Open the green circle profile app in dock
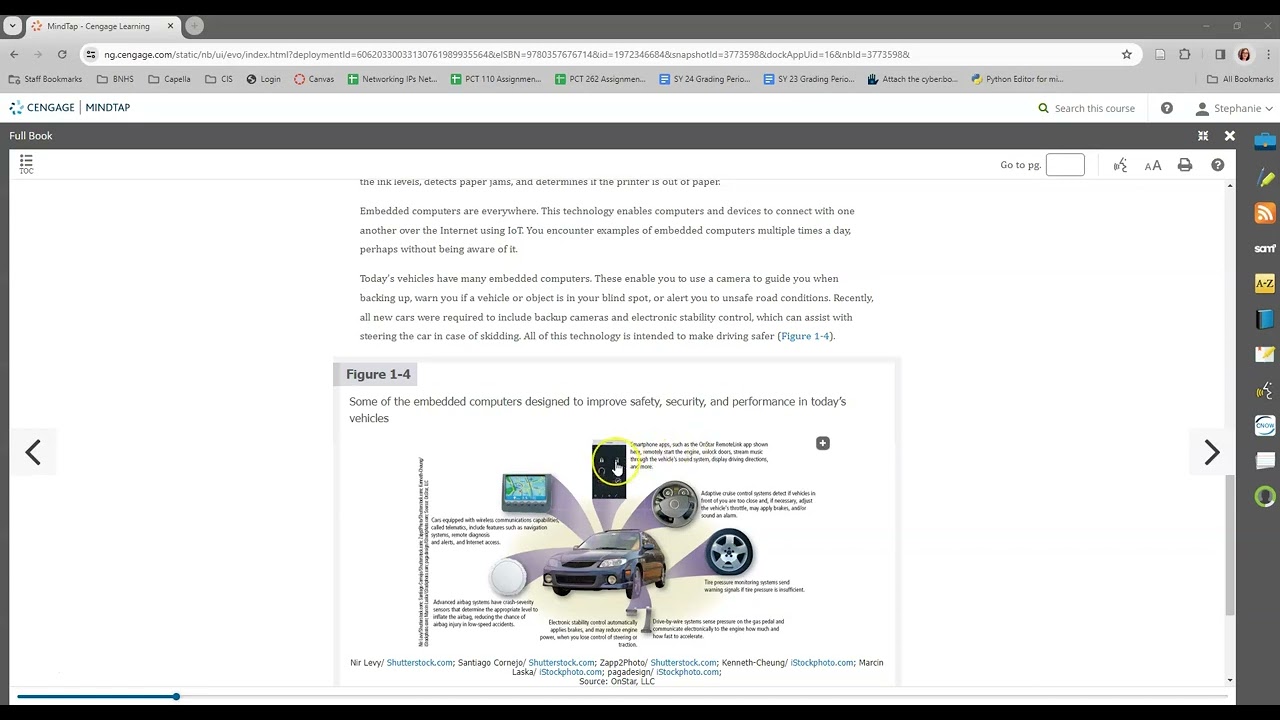Image resolution: width=1280 pixels, height=720 pixels. click(x=1265, y=496)
